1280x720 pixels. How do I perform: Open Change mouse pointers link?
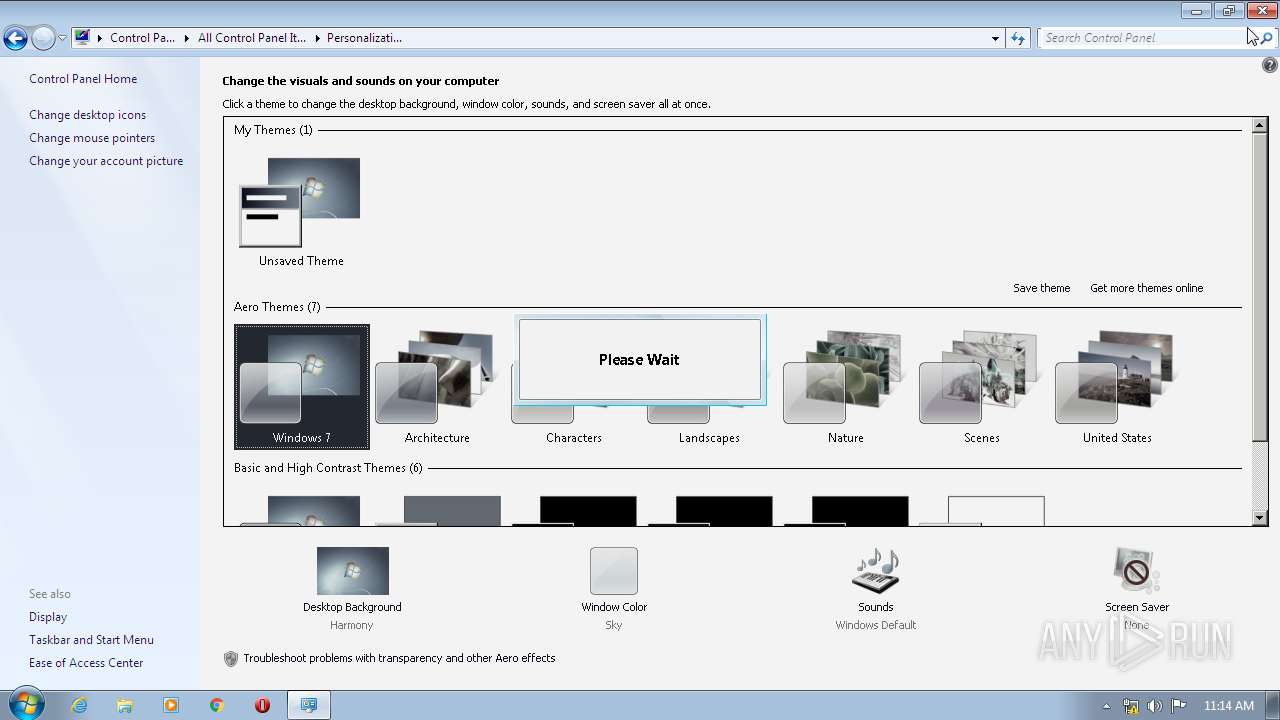click(x=92, y=138)
